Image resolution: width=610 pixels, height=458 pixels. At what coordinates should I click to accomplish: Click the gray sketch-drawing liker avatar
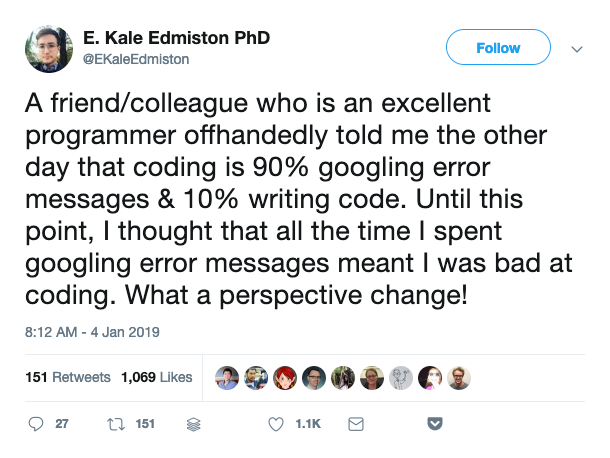pos(400,377)
